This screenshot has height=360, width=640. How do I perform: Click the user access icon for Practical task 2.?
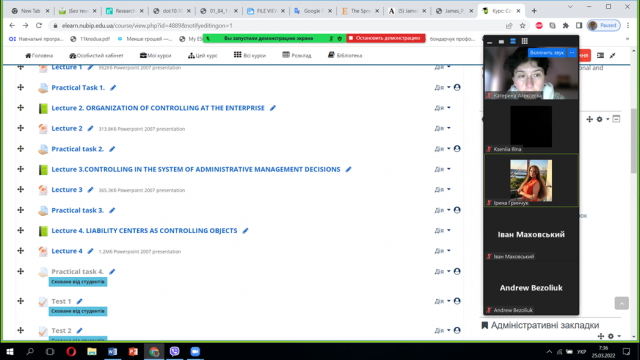tap(457, 149)
